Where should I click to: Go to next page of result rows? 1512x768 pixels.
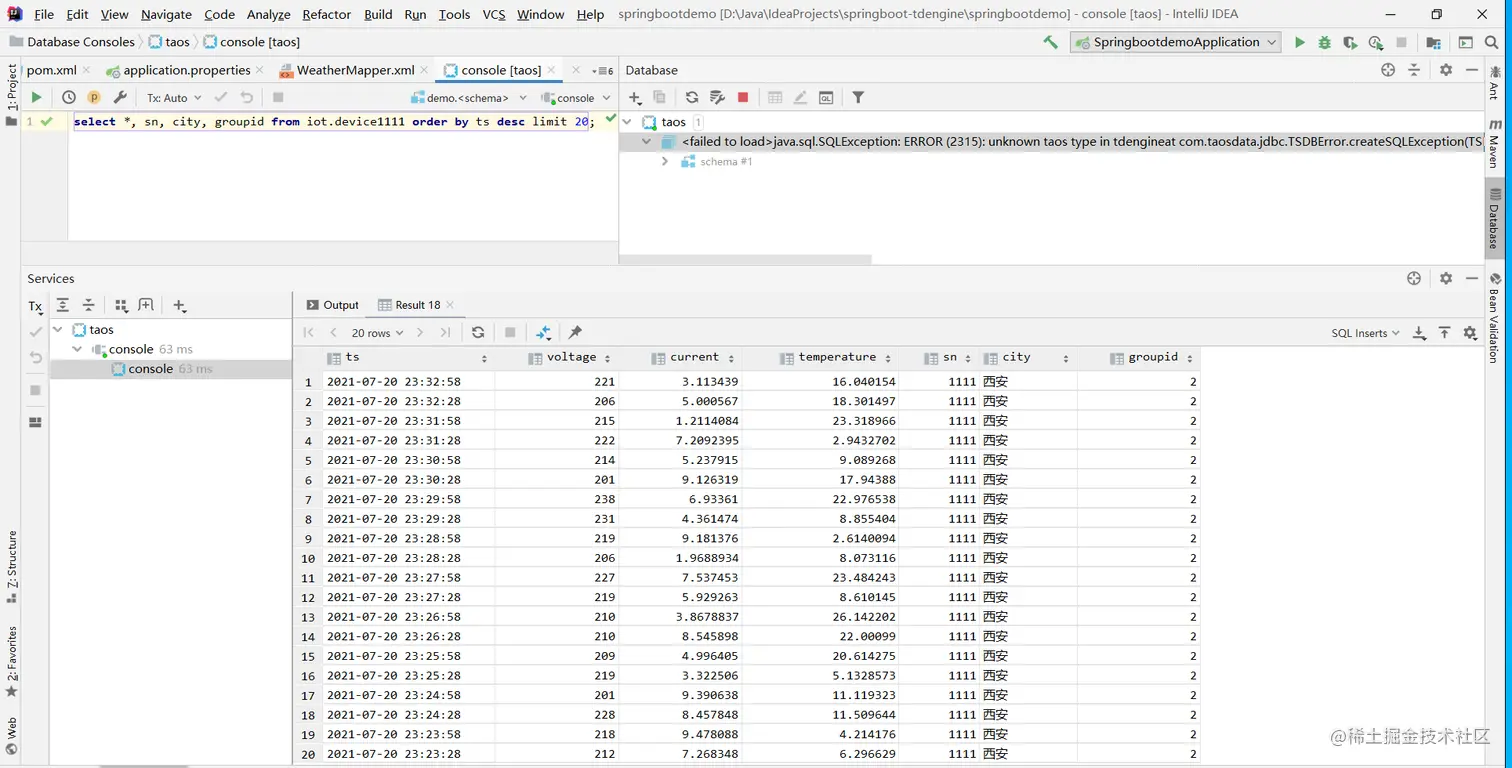click(x=420, y=332)
